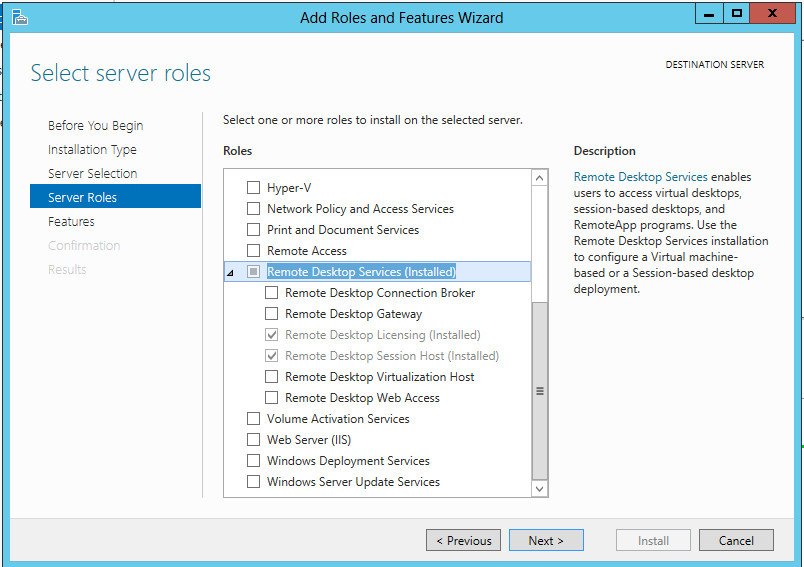The image size is (804, 567).
Task: Enable Network Policy and Access Services checkbox
Action: point(253,209)
